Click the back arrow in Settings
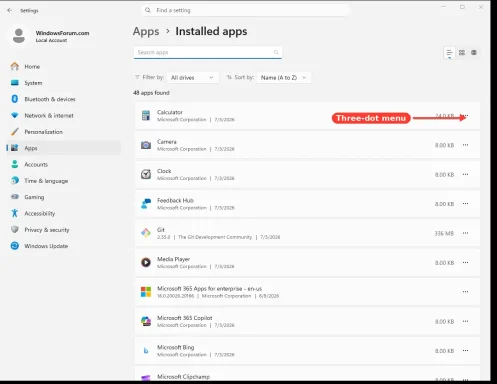Image resolution: width=497 pixels, height=384 pixels. (x=9, y=10)
